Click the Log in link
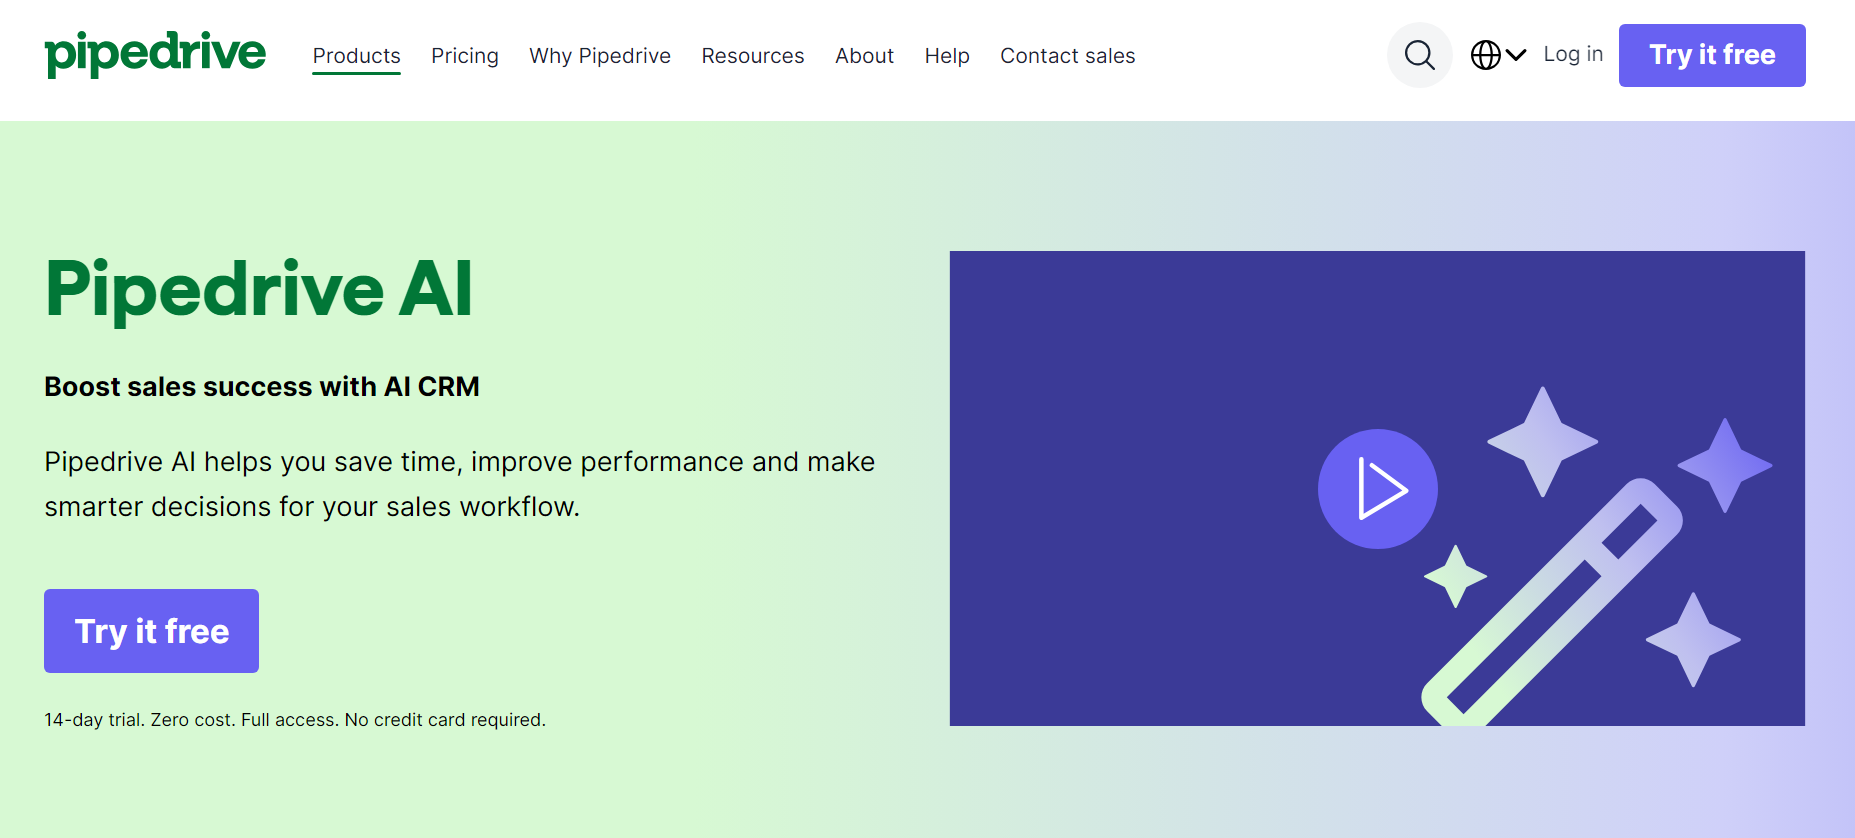This screenshot has height=838, width=1855. [x=1572, y=55]
